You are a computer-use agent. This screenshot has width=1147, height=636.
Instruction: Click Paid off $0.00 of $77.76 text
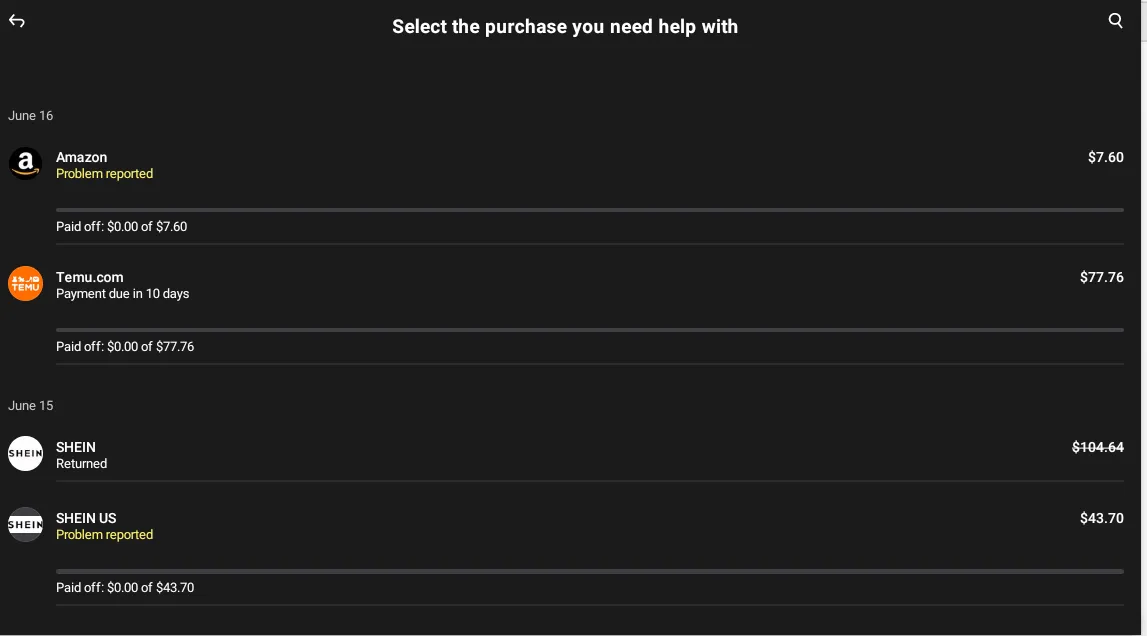125,347
